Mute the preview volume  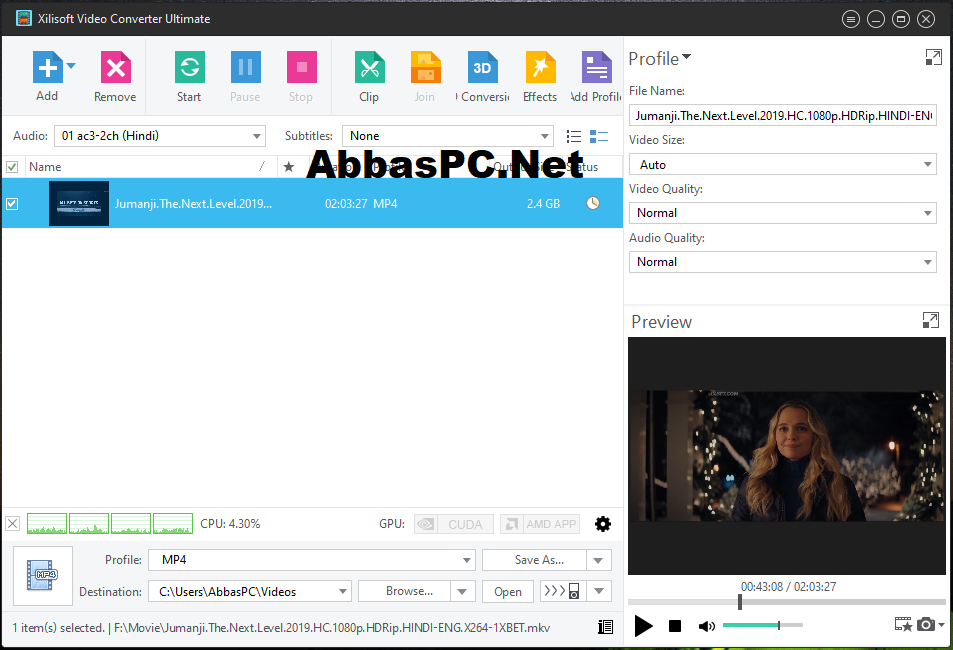[x=706, y=626]
